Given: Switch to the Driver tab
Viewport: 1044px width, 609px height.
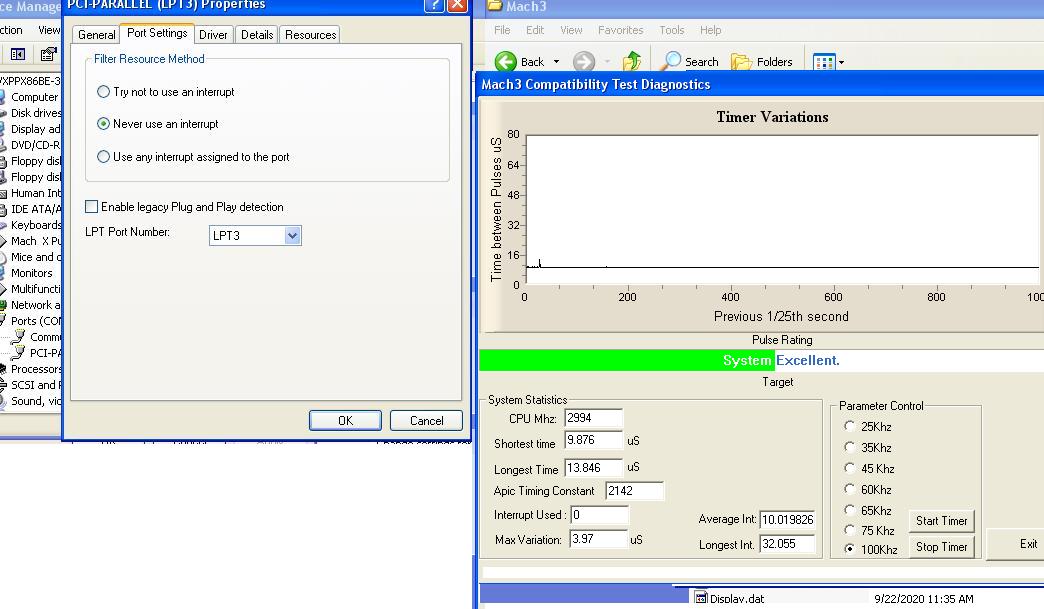Looking at the screenshot, I should pyautogui.click(x=213, y=34).
